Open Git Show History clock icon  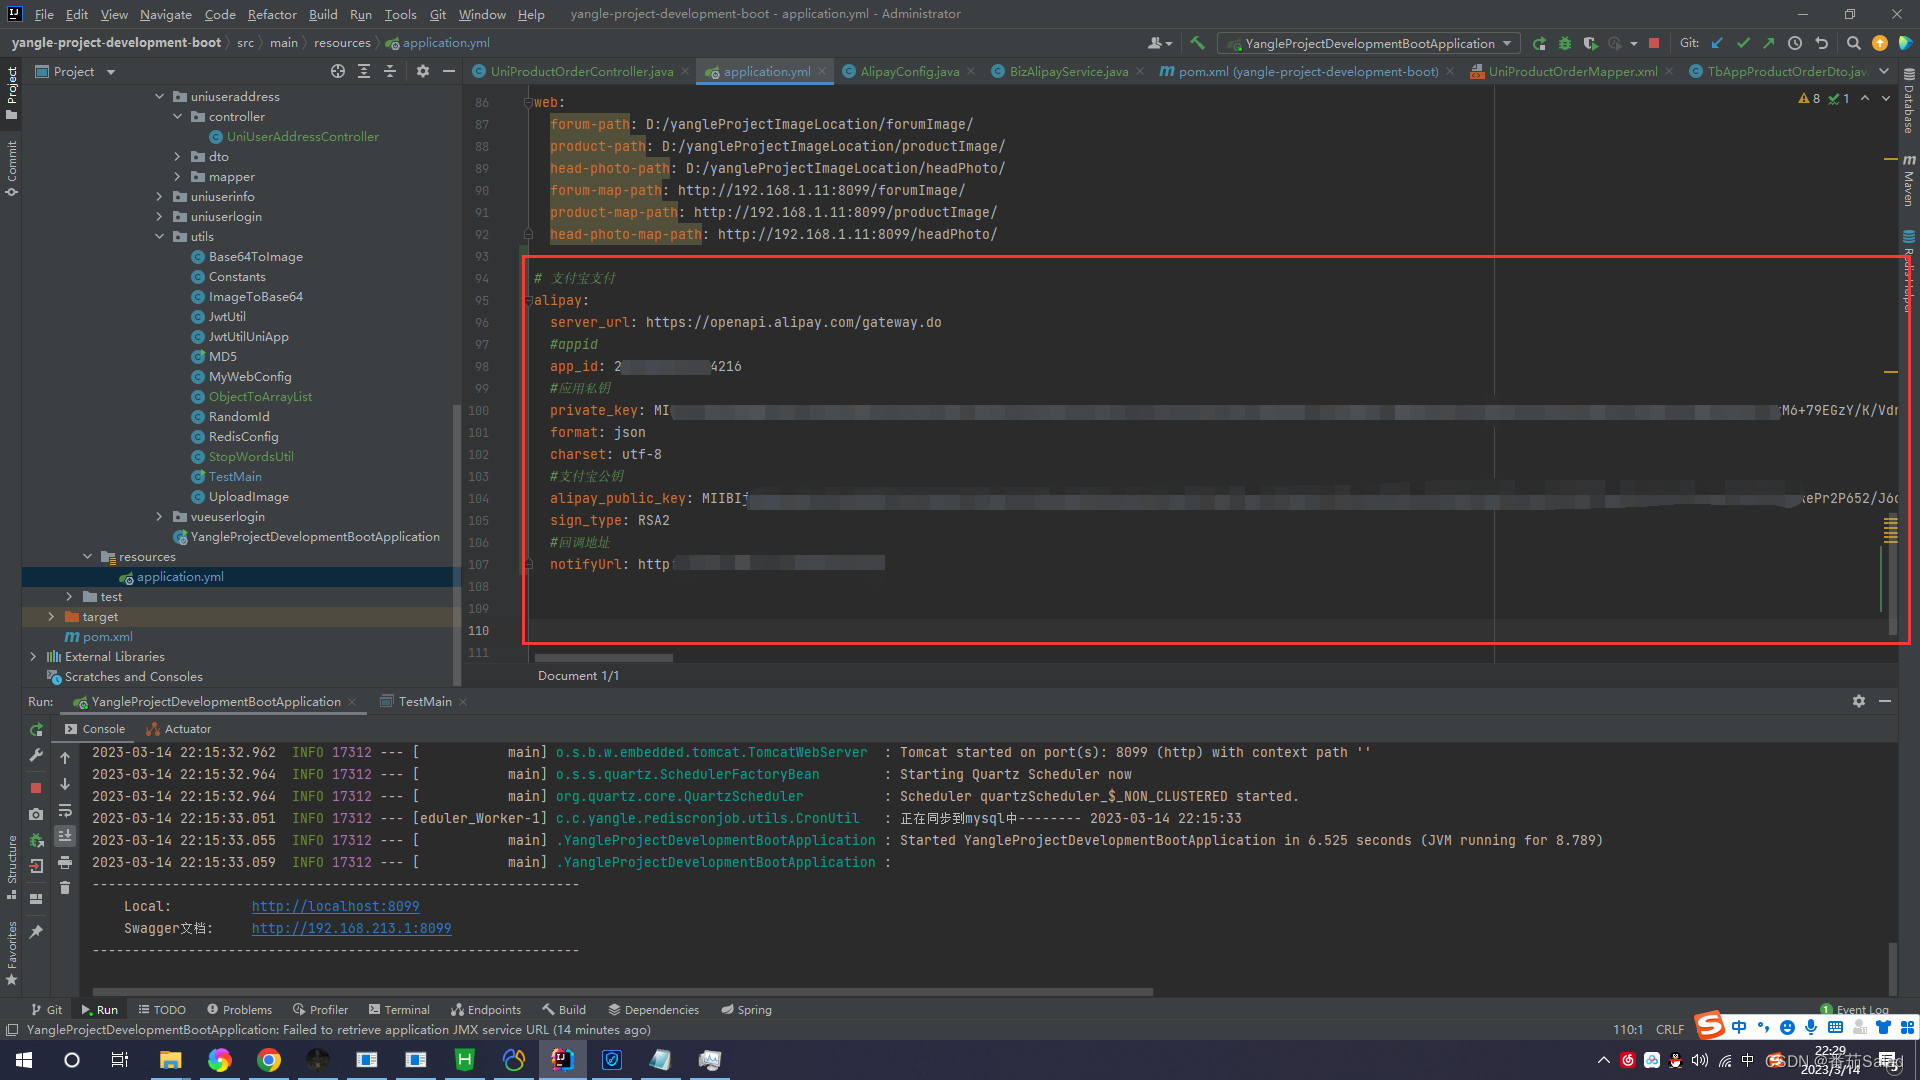[x=1795, y=43]
